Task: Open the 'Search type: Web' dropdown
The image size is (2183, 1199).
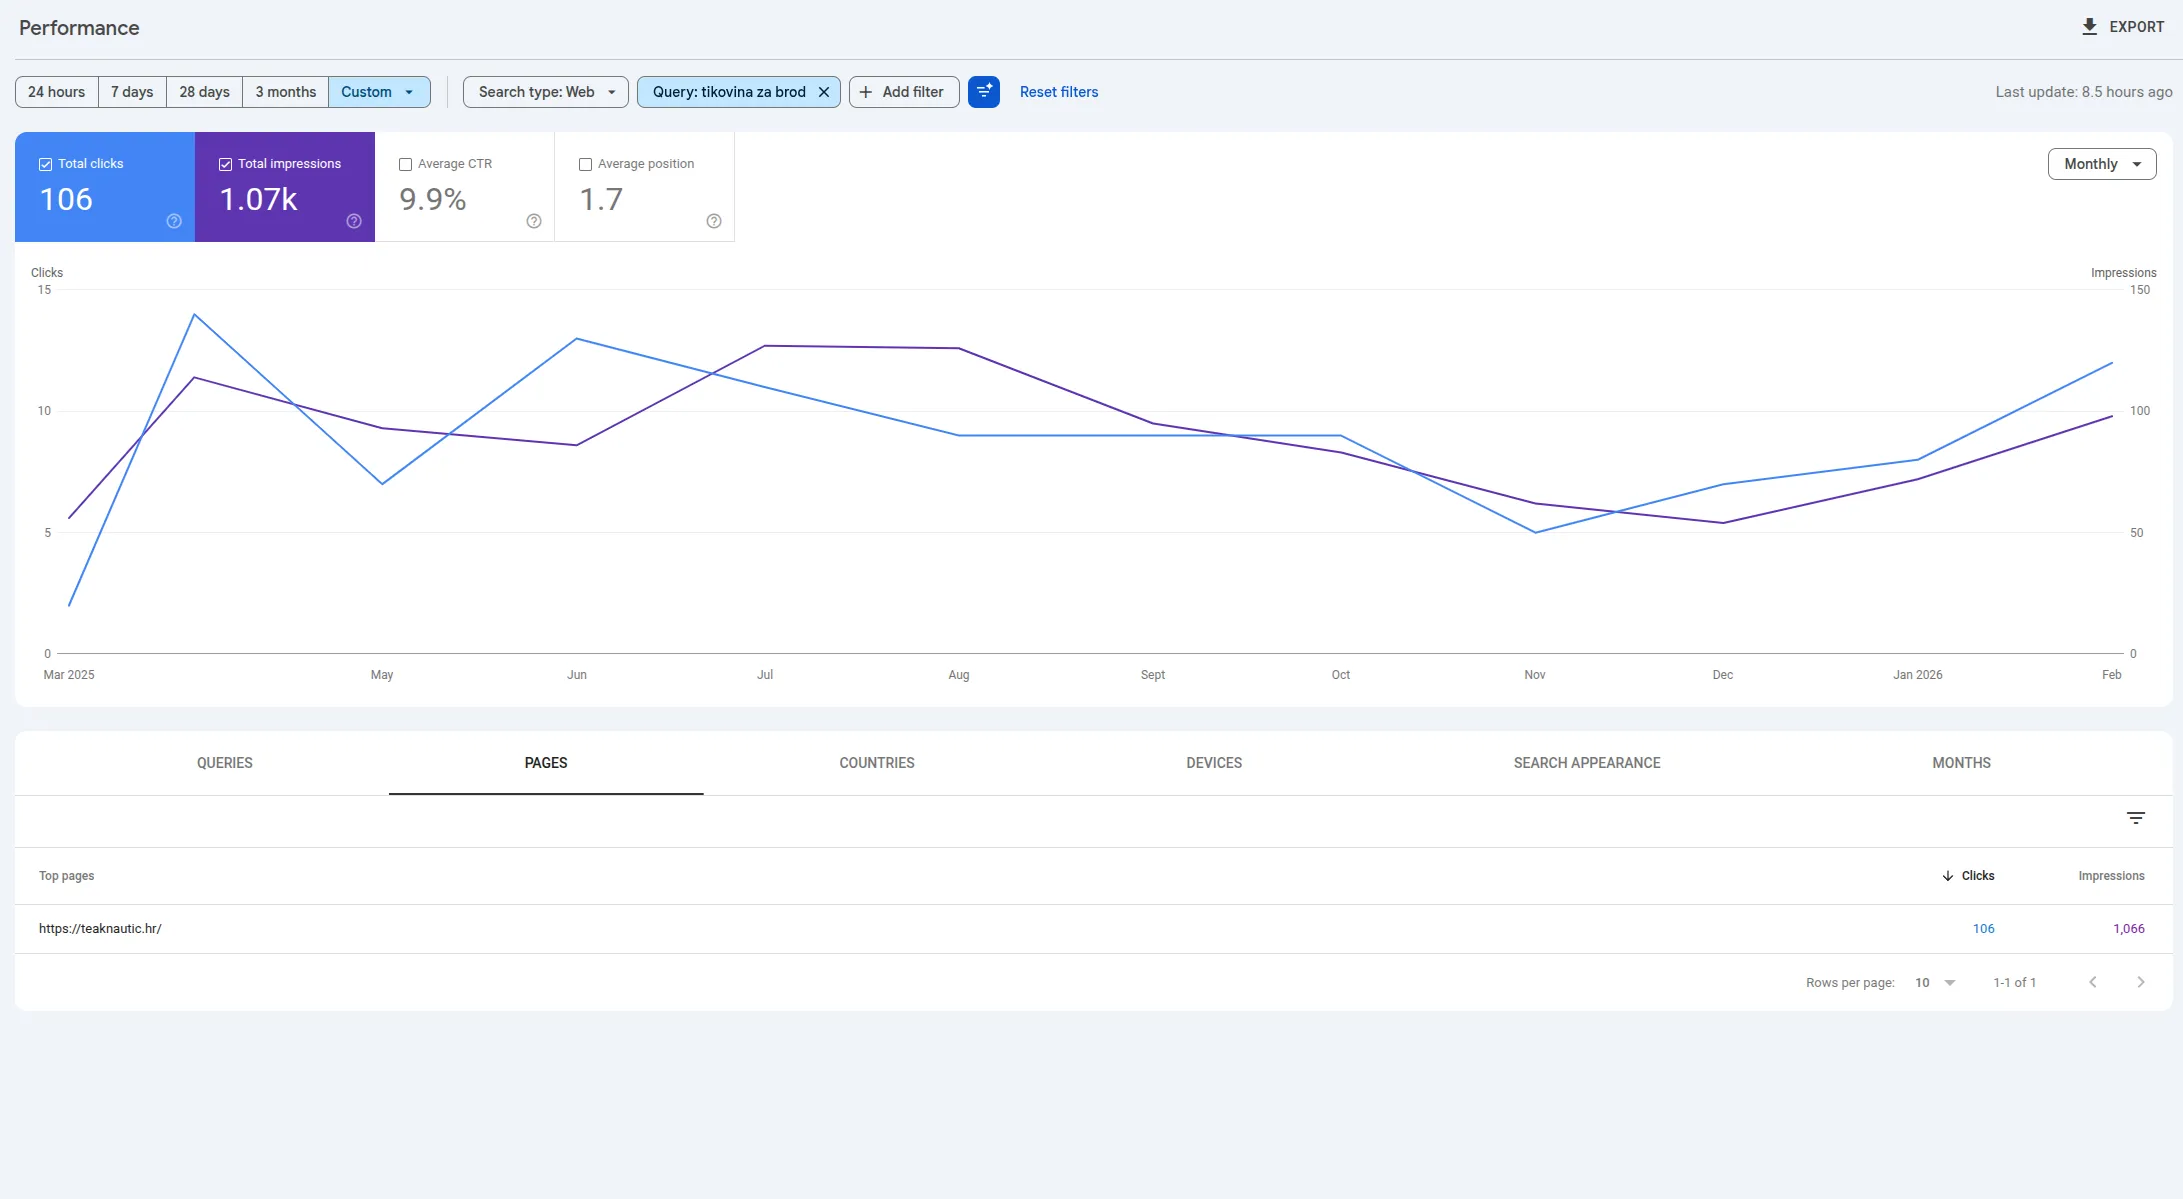Action: [x=544, y=91]
